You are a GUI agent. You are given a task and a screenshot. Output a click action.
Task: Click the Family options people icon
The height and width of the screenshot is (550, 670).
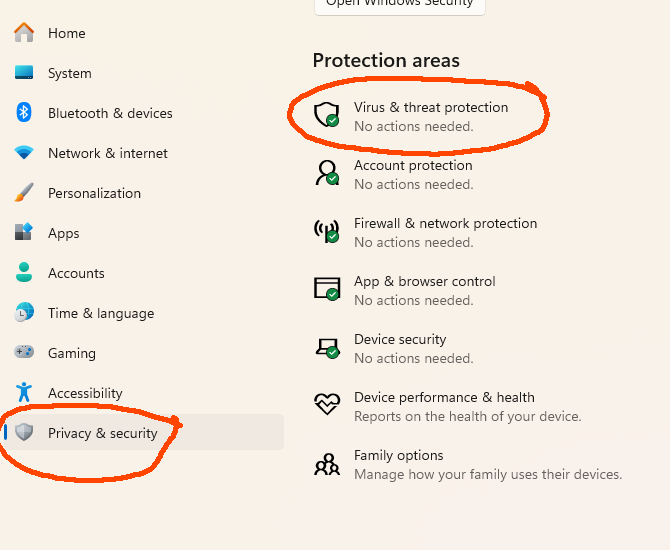coord(327,465)
